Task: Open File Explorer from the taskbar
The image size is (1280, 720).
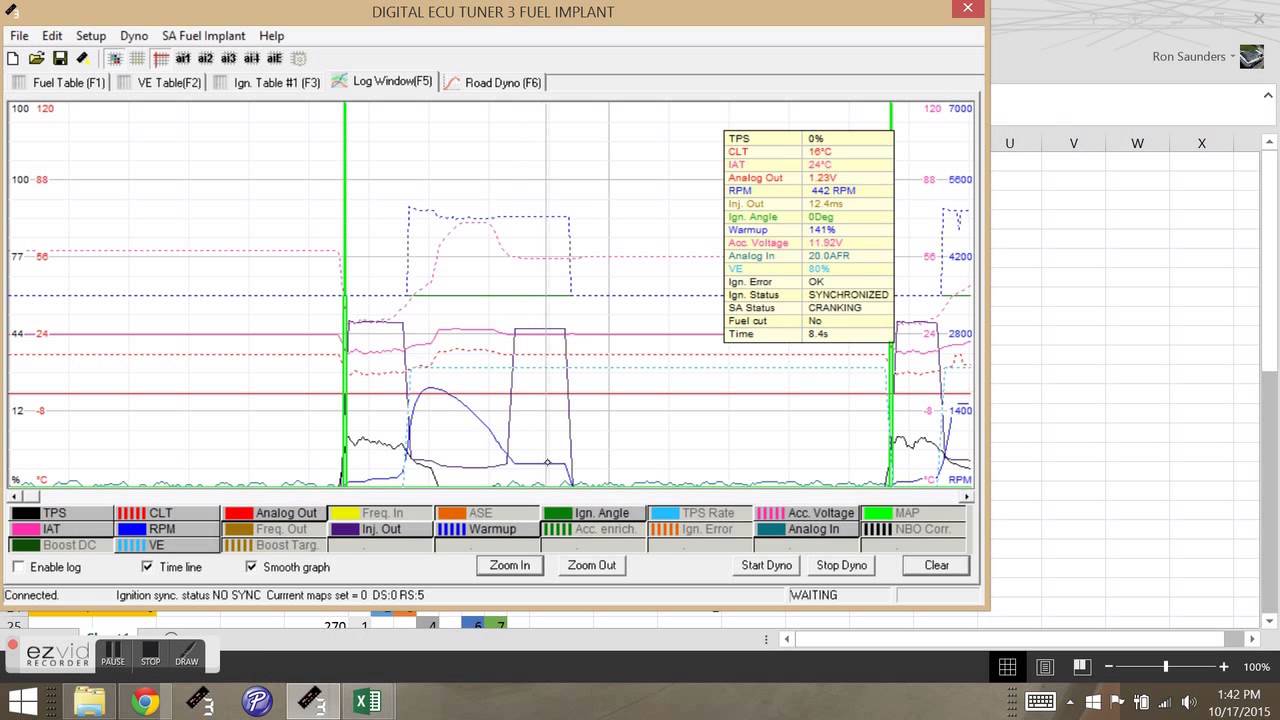Action: [89, 701]
